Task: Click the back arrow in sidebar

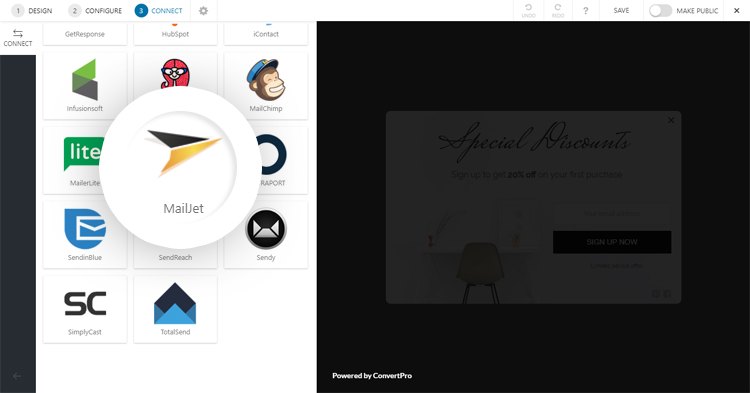Action: coord(17,376)
